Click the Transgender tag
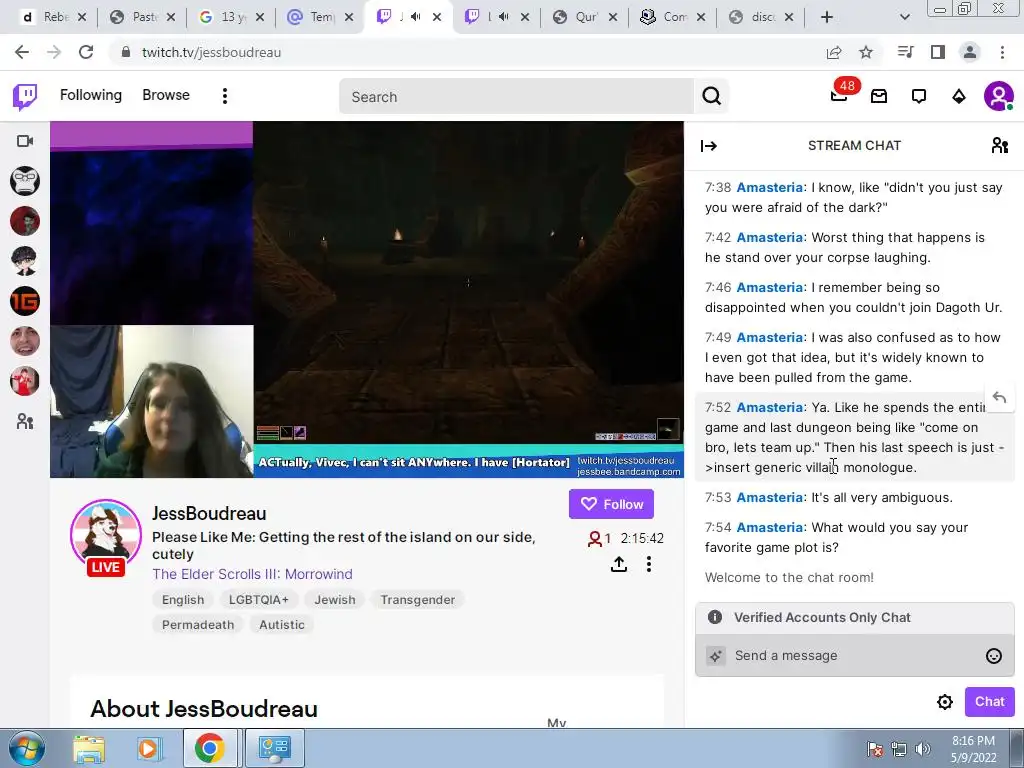Image resolution: width=1024 pixels, height=768 pixels. pos(417,600)
